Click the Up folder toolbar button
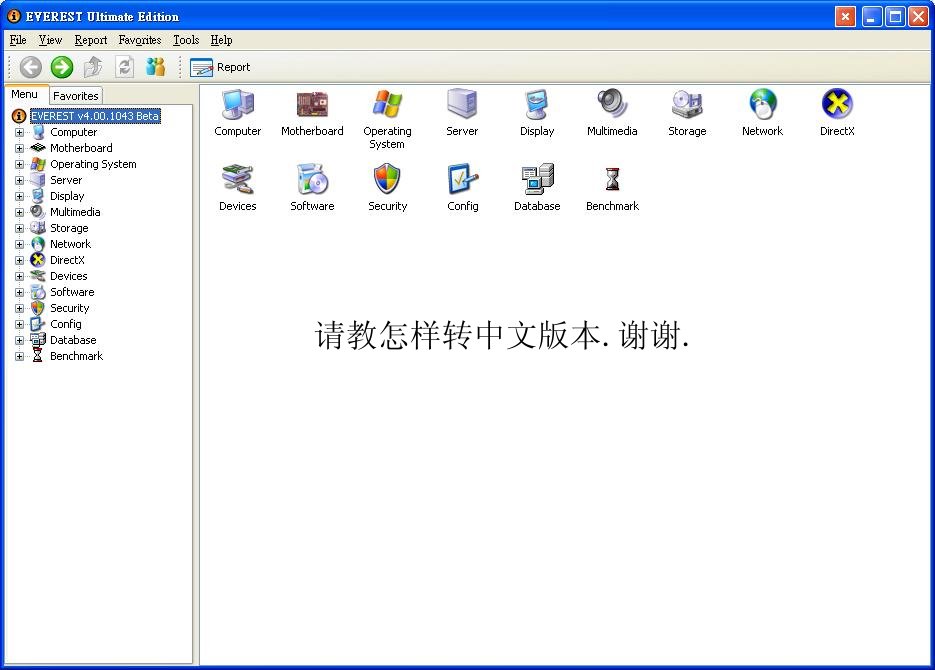The width and height of the screenshot is (935, 670). [x=92, y=67]
